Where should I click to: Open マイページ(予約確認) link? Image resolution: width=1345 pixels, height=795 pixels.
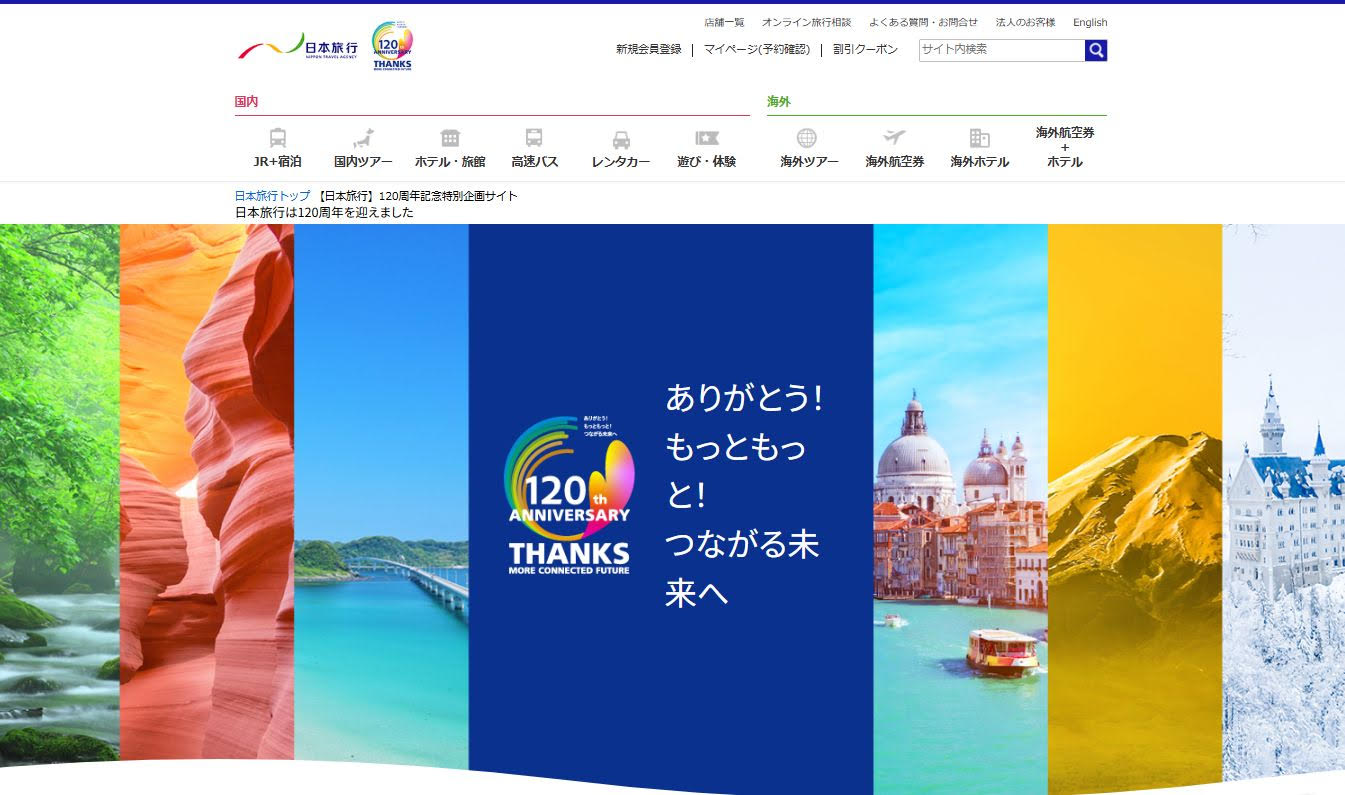757,49
